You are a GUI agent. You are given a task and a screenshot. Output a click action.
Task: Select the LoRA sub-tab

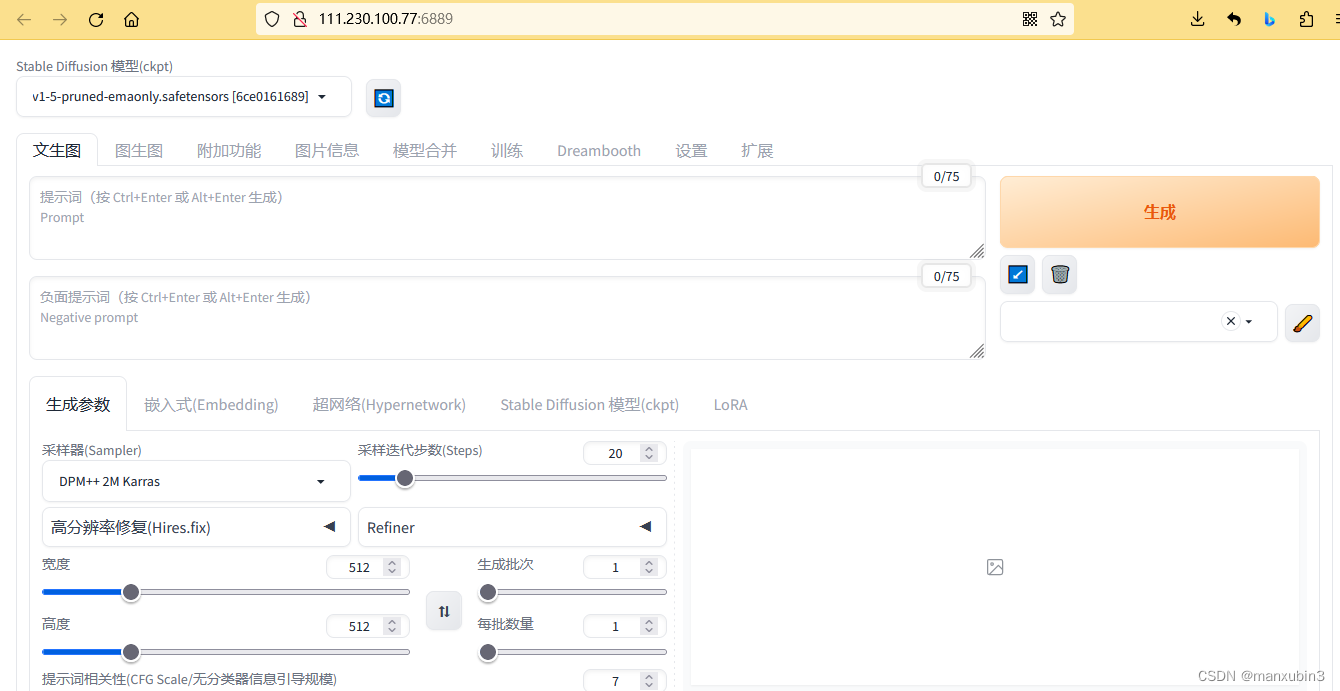(x=730, y=405)
